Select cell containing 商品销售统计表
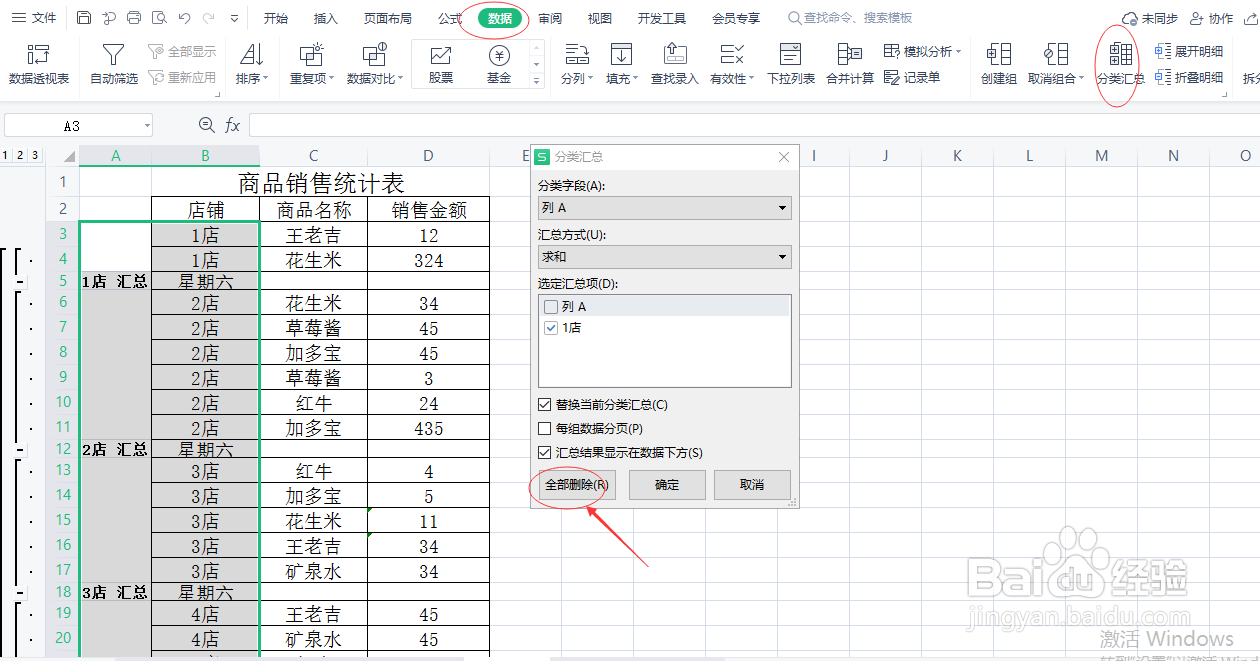This screenshot has height=661, width=1260. (321, 183)
